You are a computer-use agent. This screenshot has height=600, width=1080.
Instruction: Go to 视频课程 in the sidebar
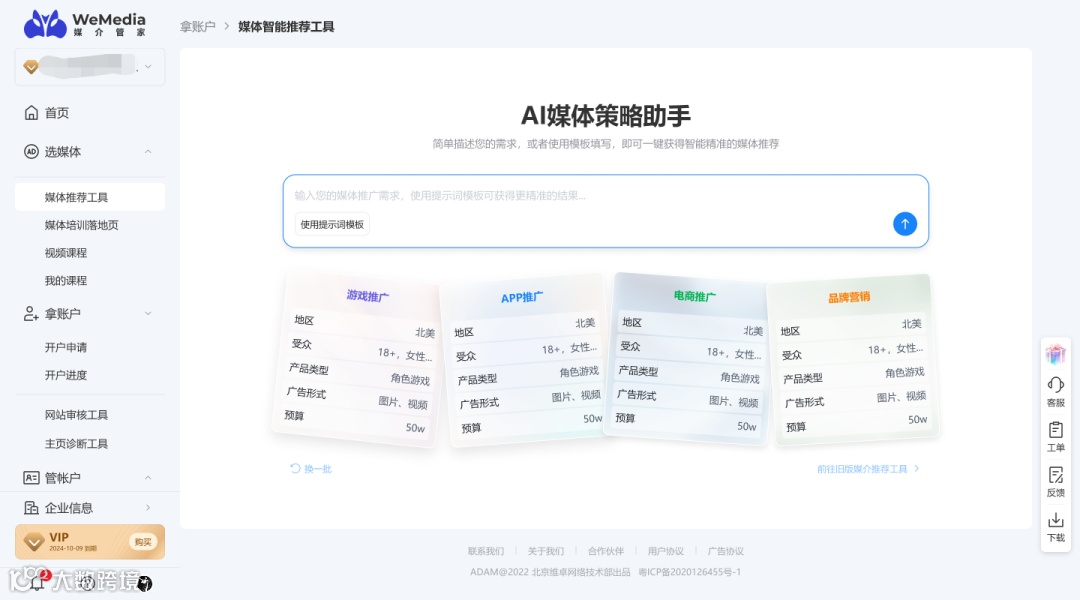65,253
